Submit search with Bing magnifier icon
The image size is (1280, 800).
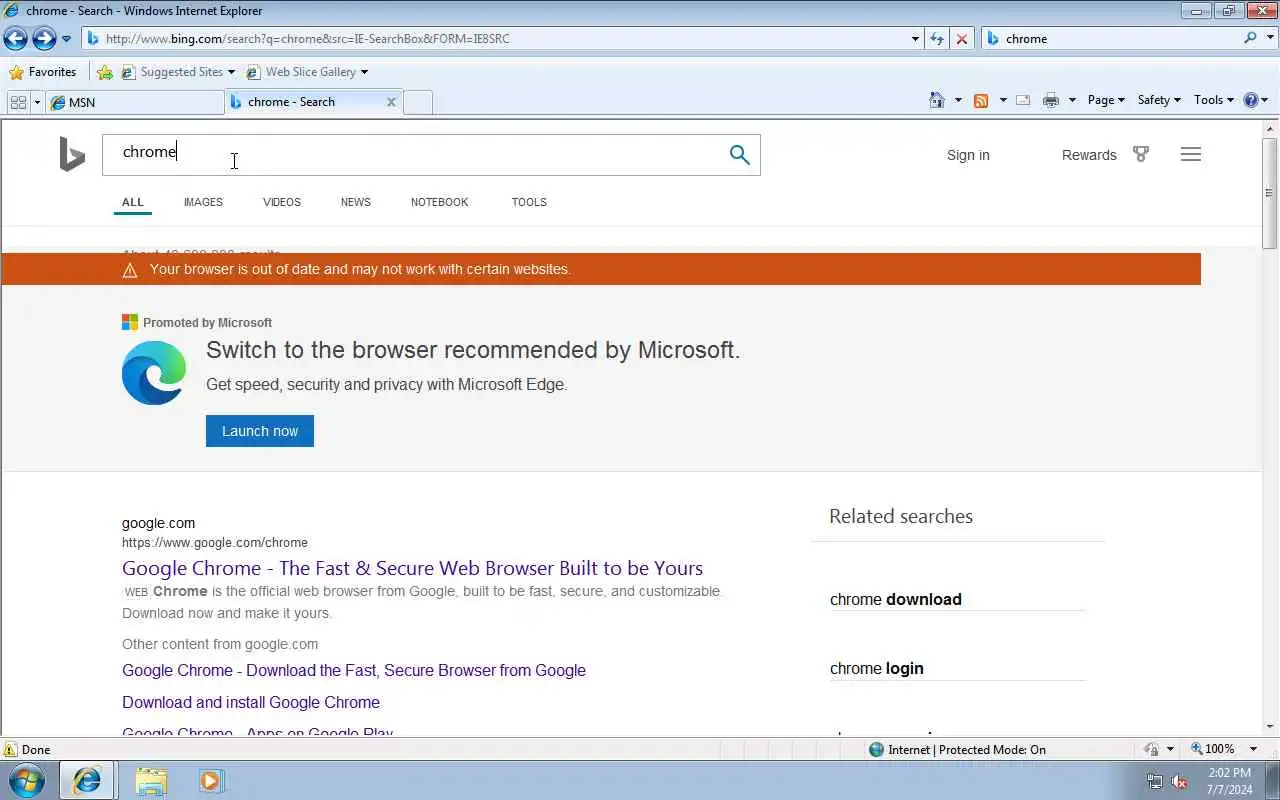point(739,155)
